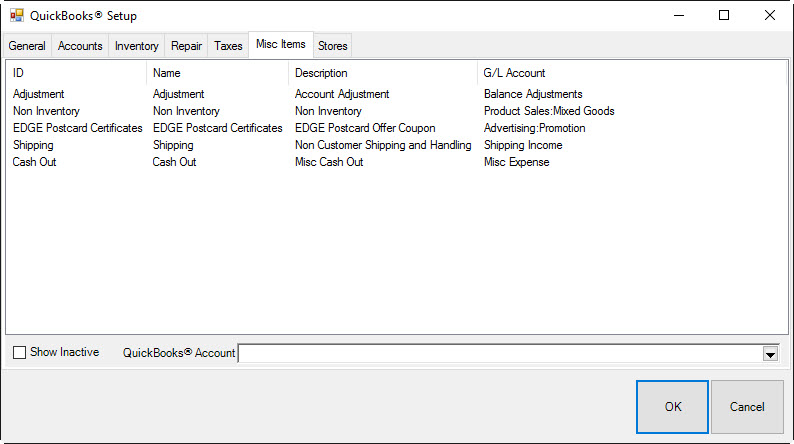The height and width of the screenshot is (444, 794).
Task: Click the Description column header
Action: (x=321, y=73)
